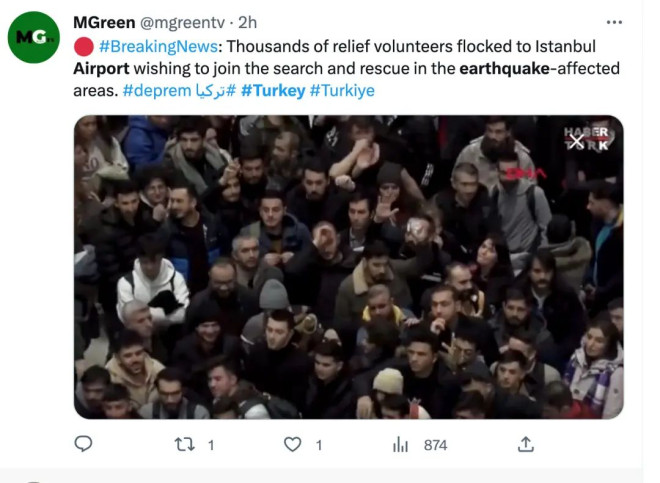The width and height of the screenshot is (660, 483).
Task: View the 874 views count
Action: tap(435, 445)
